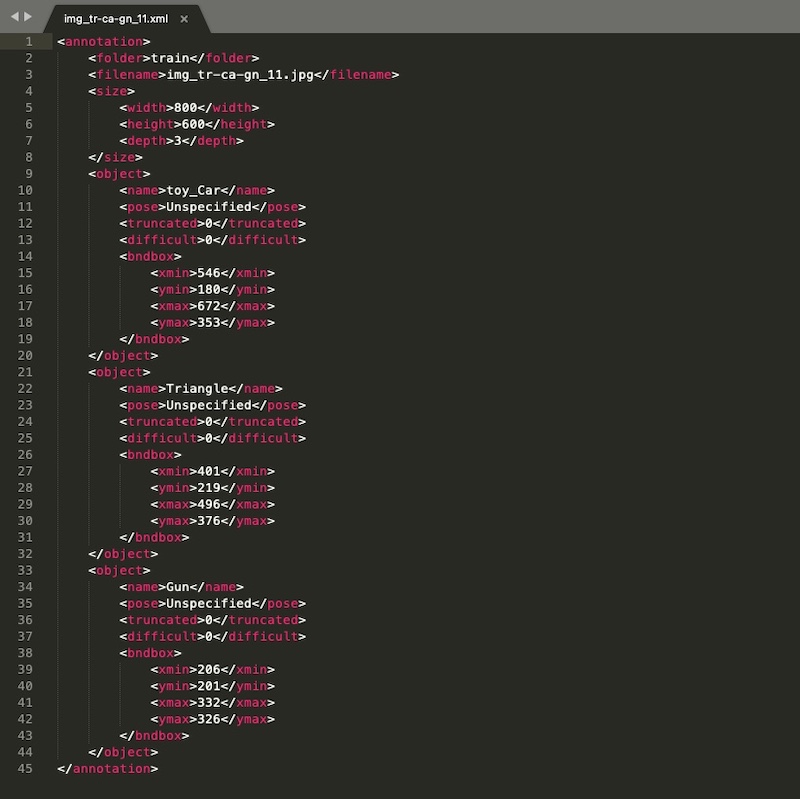Click the truncated code on line 36
This screenshot has height=799, width=800.
pos(213,620)
